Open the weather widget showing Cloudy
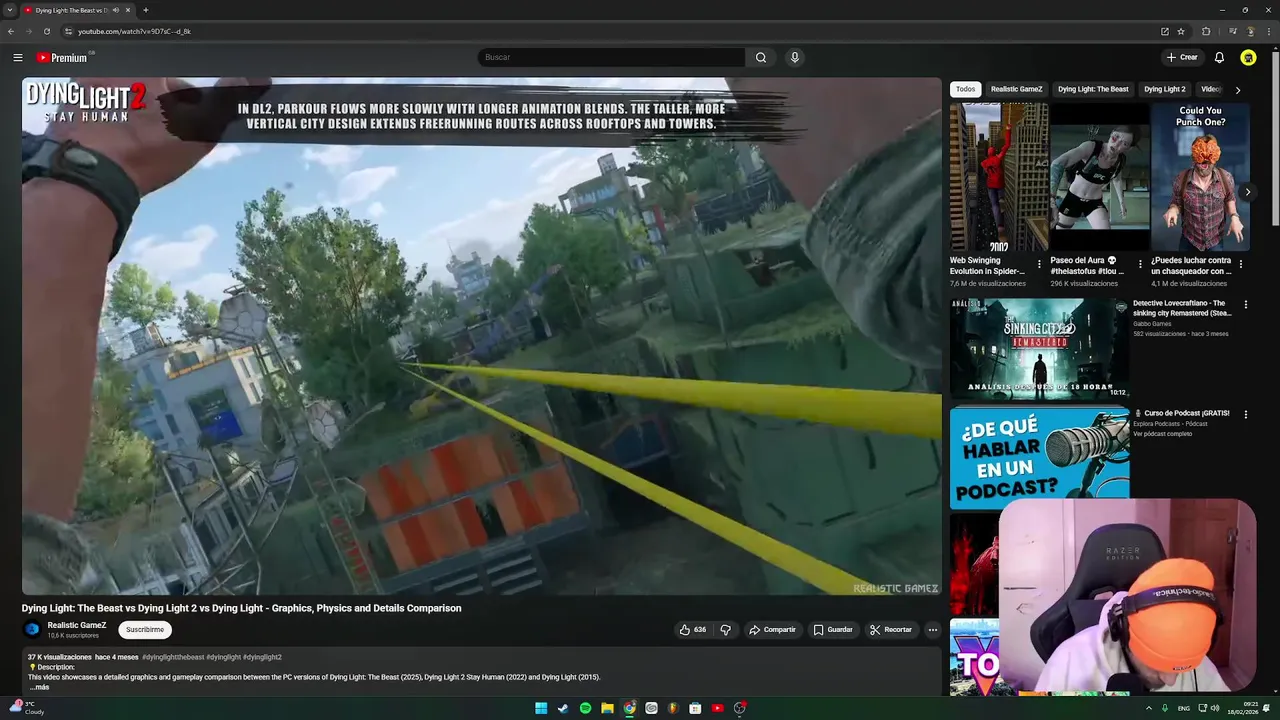 click(x=27, y=708)
